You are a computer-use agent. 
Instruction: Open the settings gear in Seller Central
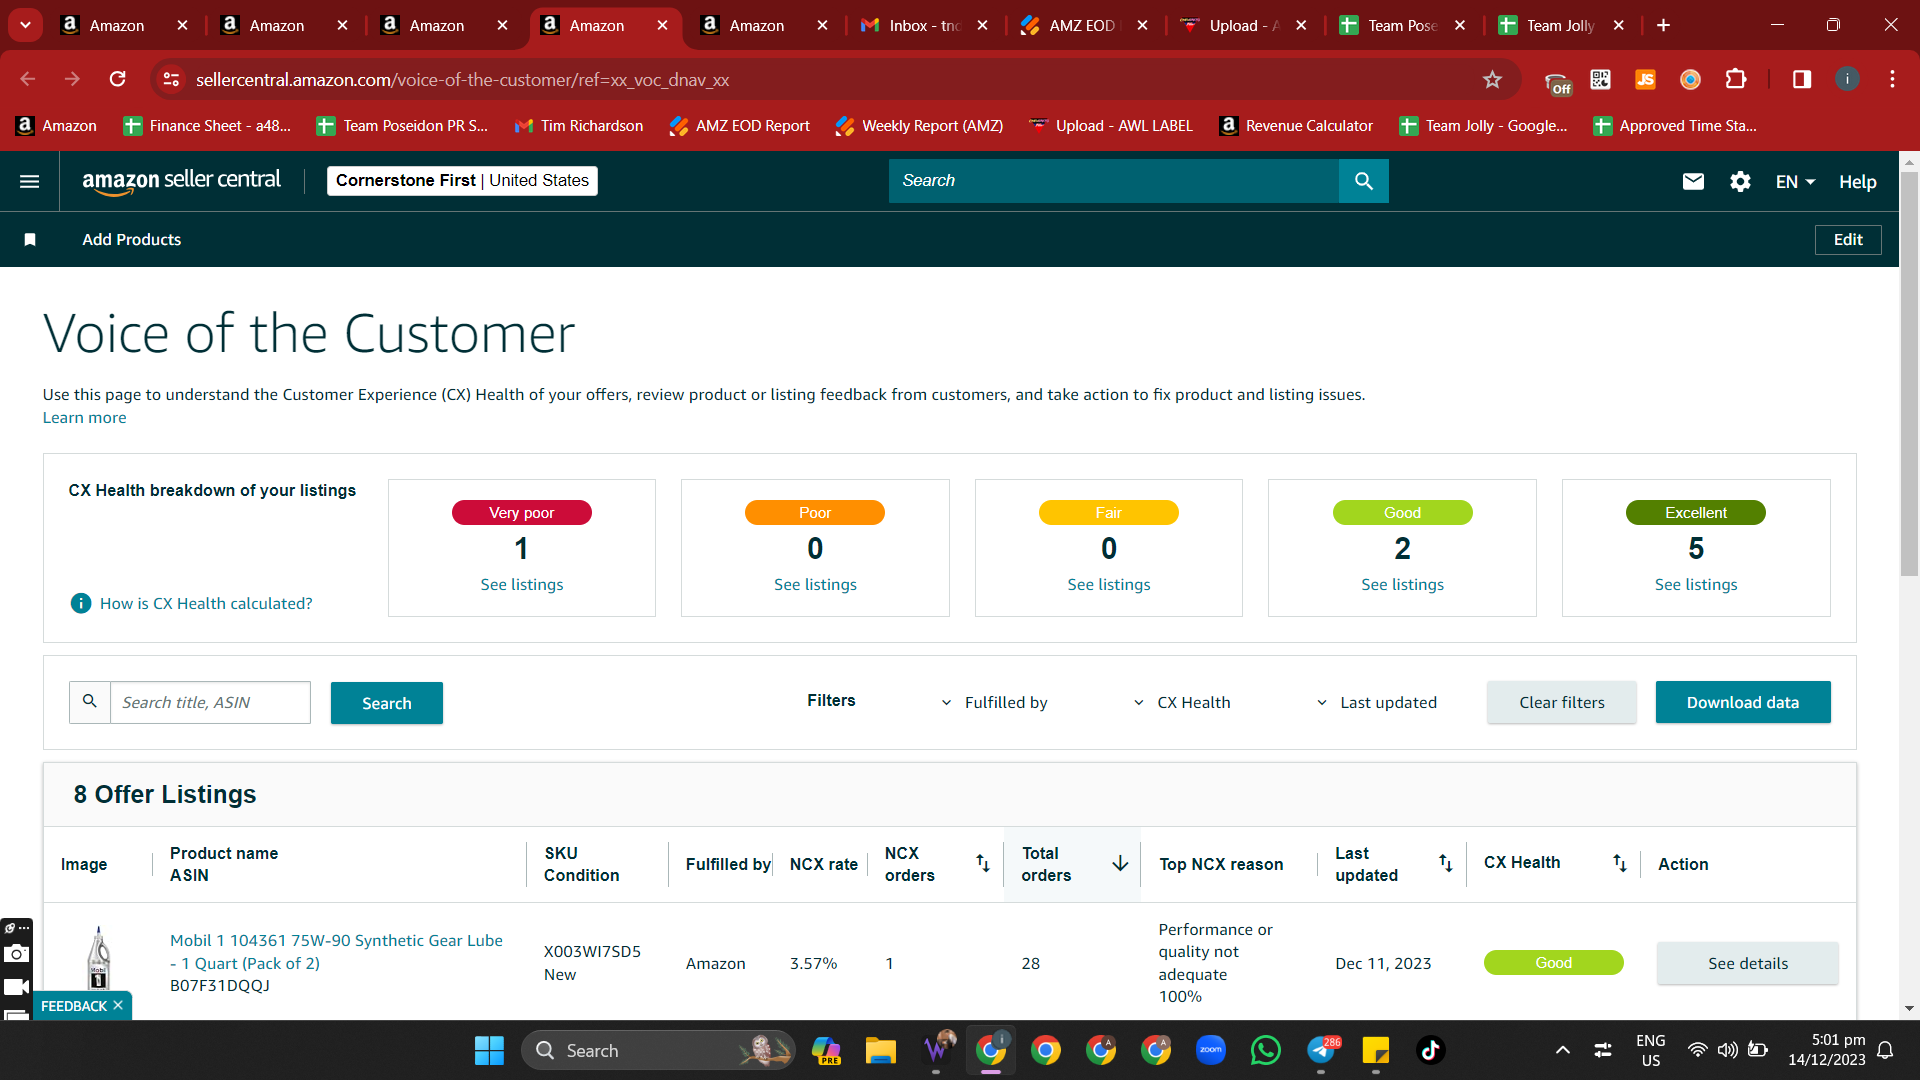(x=1740, y=181)
